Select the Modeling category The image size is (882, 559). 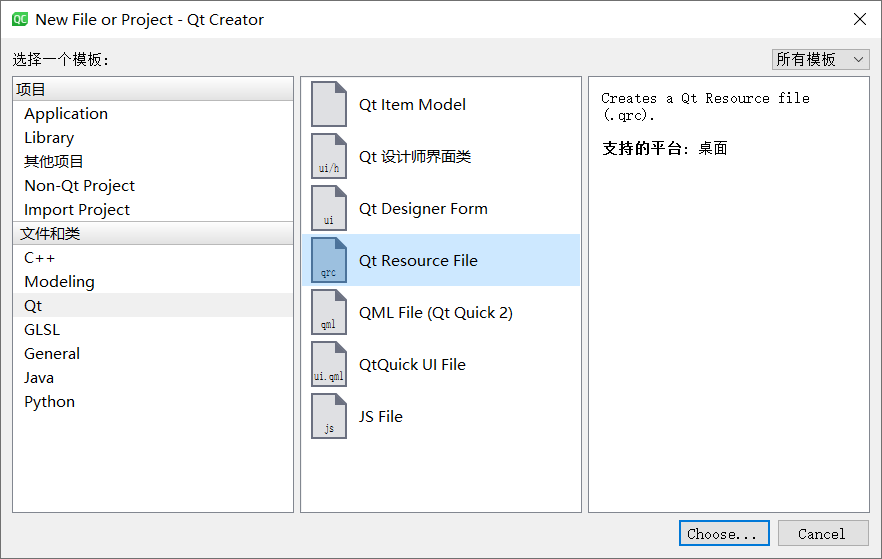coord(152,282)
